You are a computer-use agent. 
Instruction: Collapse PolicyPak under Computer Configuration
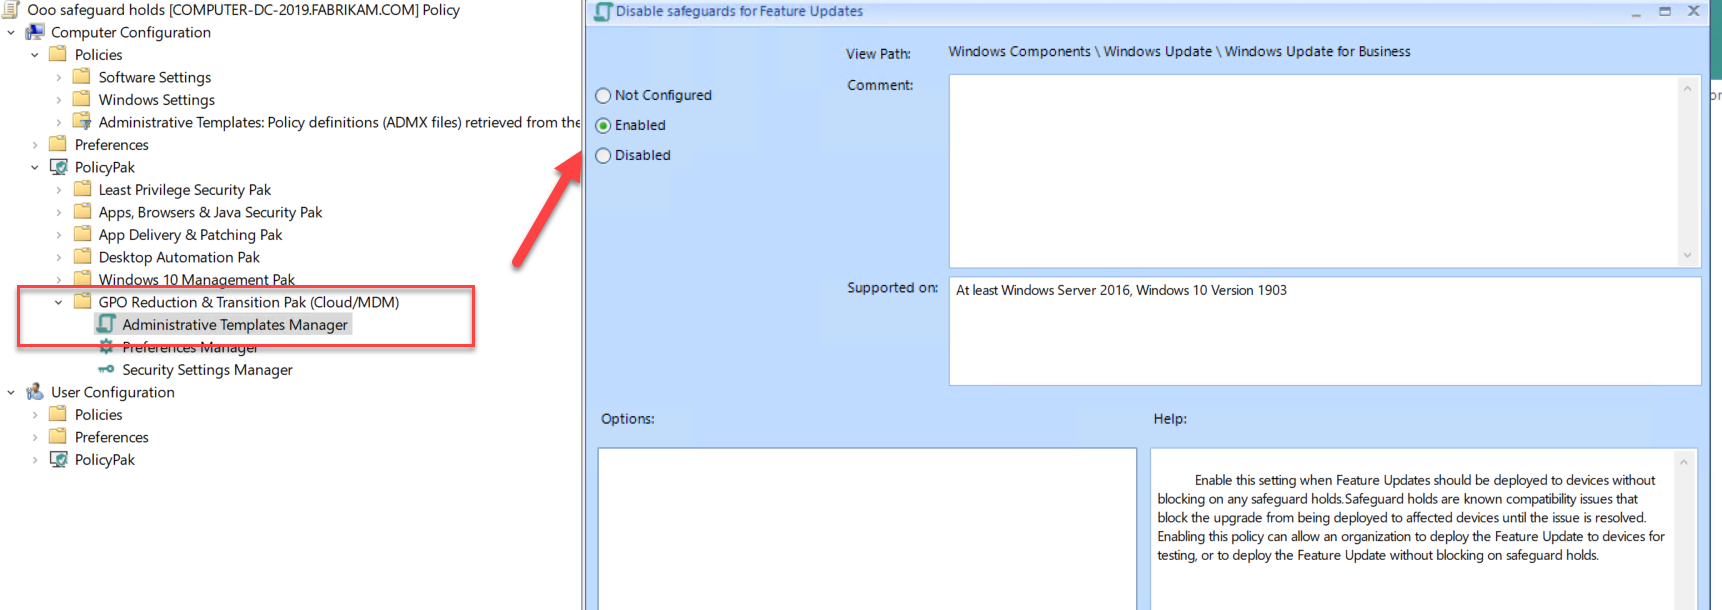pyautogui.click(x=35, y=167)
